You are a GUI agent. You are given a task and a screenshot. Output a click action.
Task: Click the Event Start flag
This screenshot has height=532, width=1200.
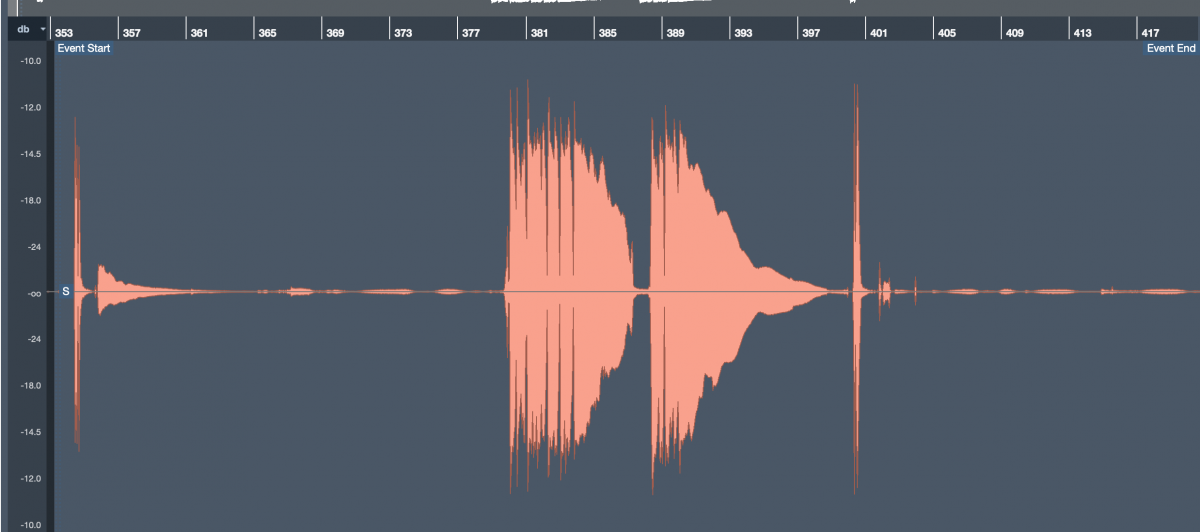(x=84, y=48)
